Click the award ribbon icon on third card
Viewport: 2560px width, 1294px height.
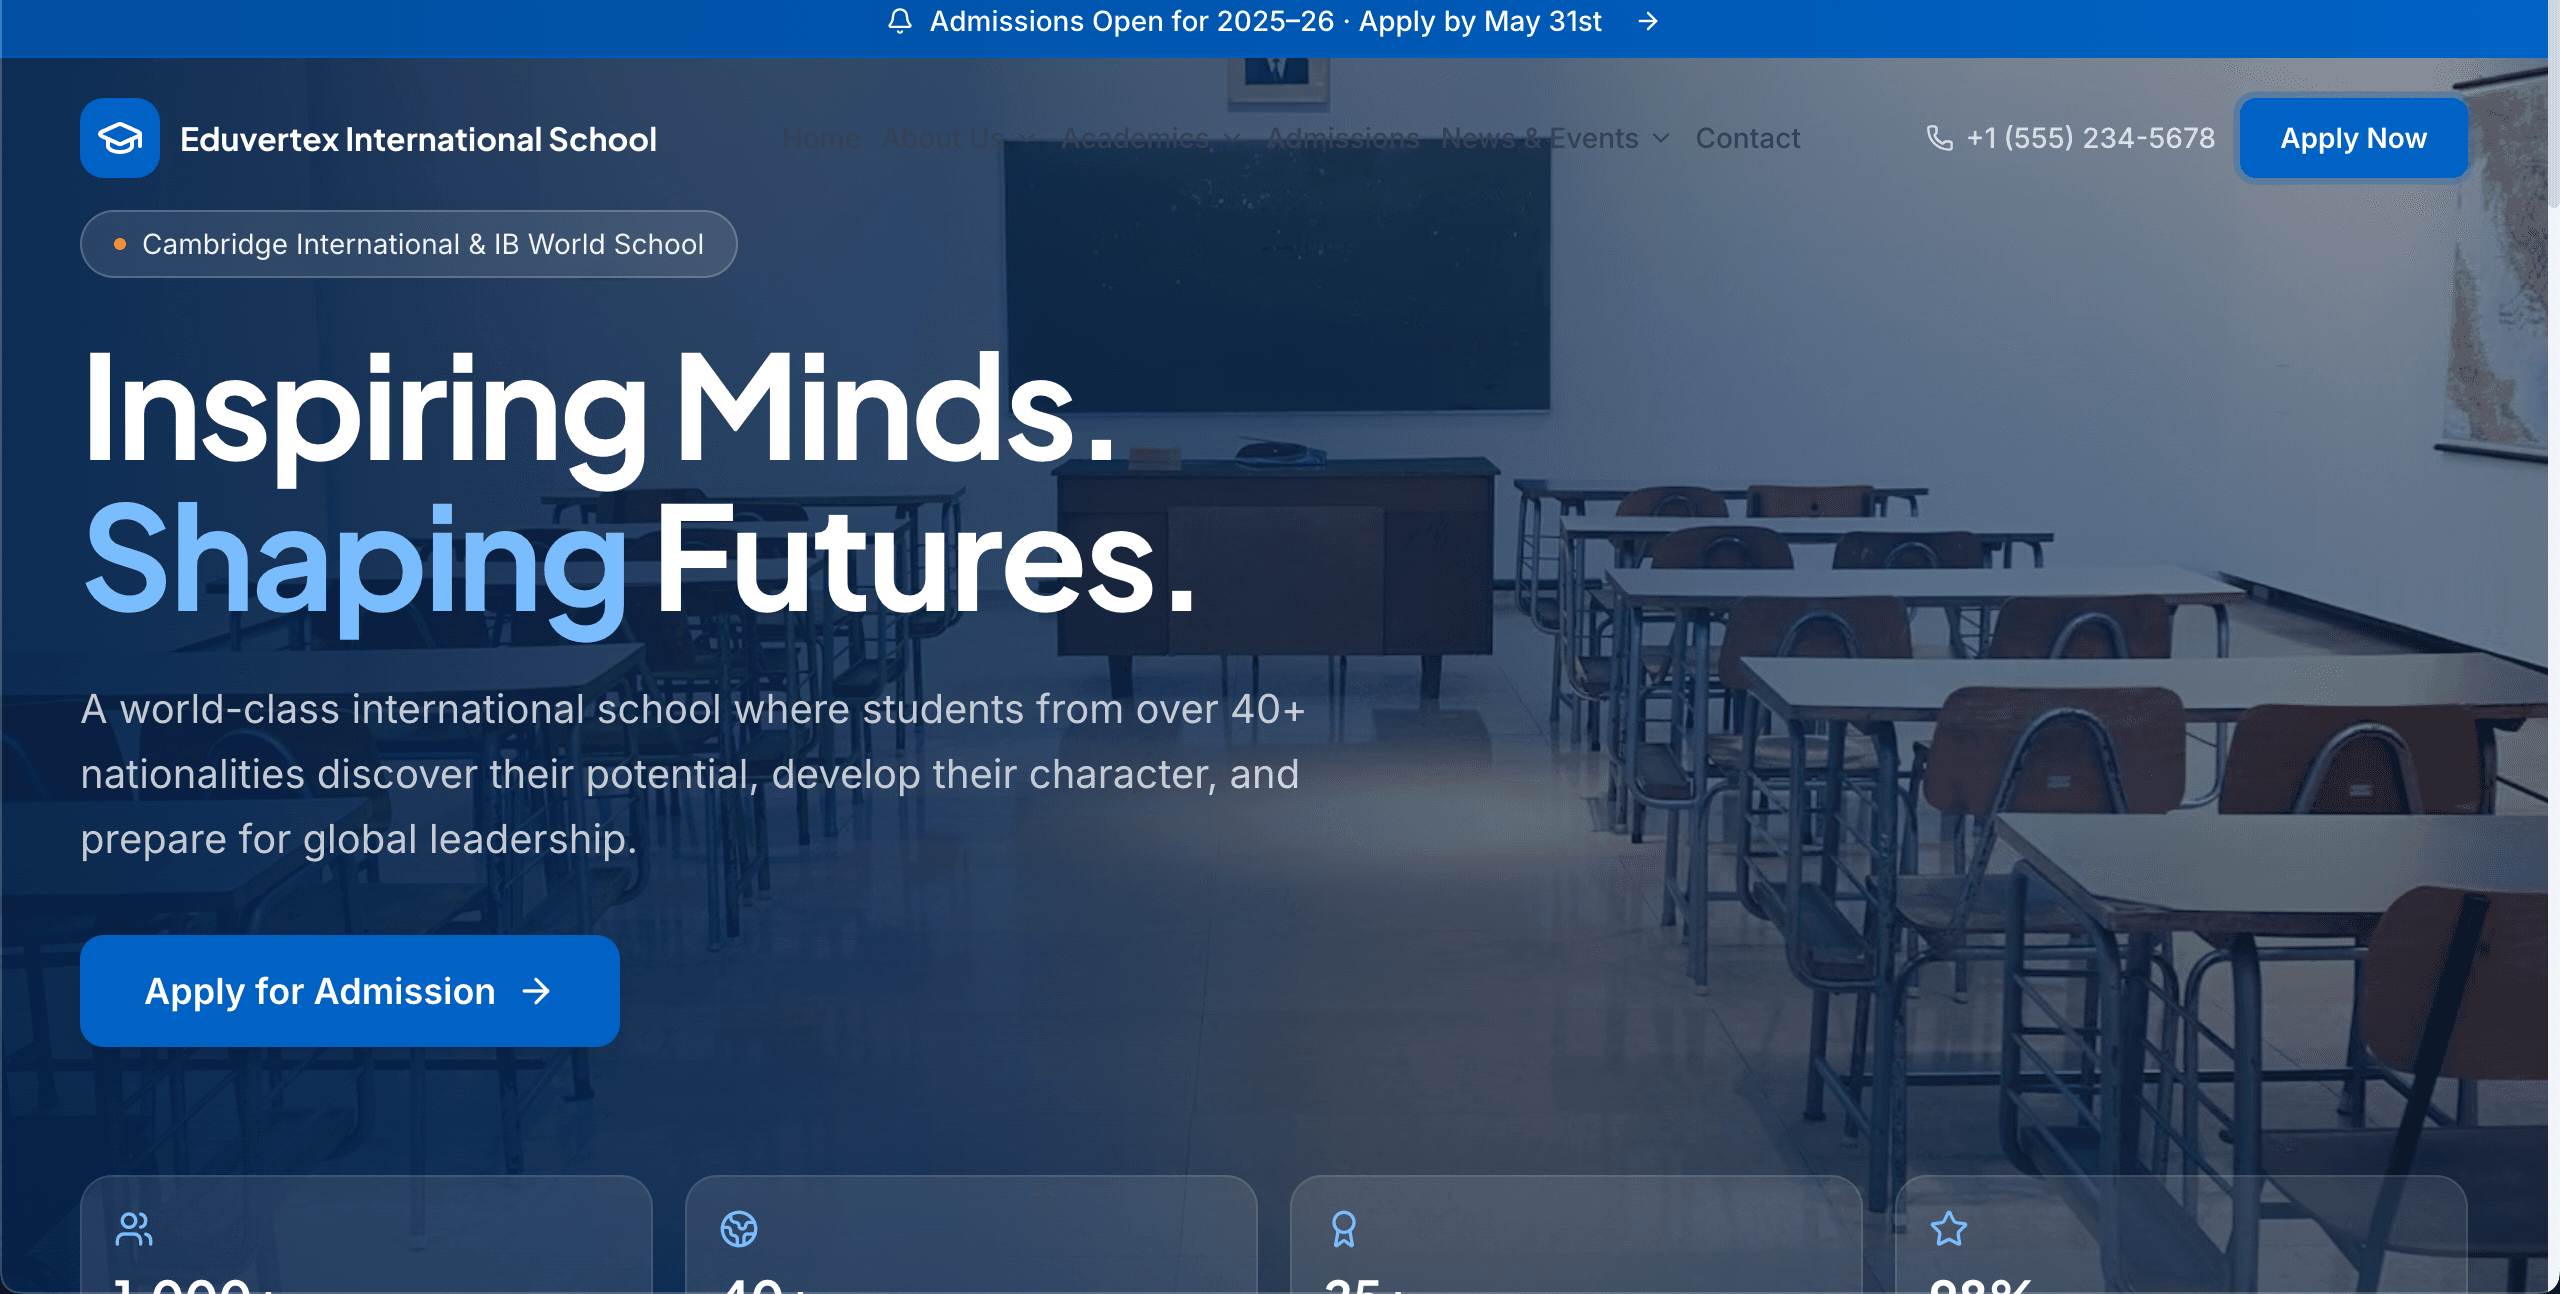1344,1229
